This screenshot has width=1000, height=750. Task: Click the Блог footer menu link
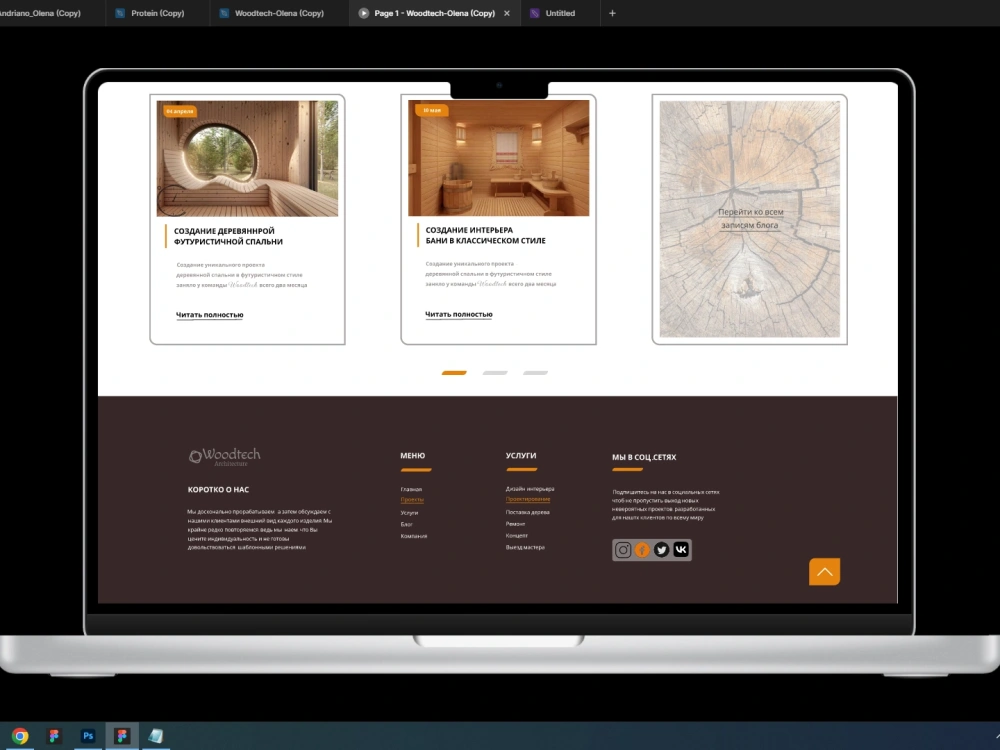pos(406,524)
